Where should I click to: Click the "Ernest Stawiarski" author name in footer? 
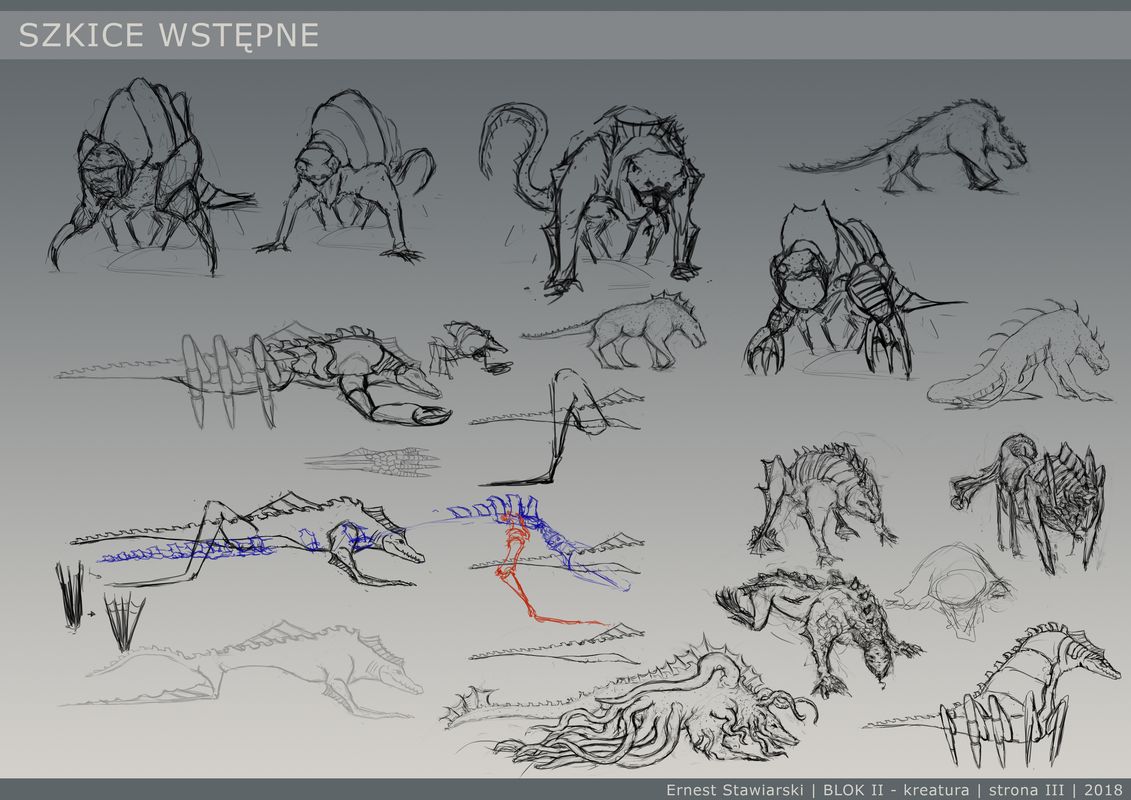coord(734,790)
